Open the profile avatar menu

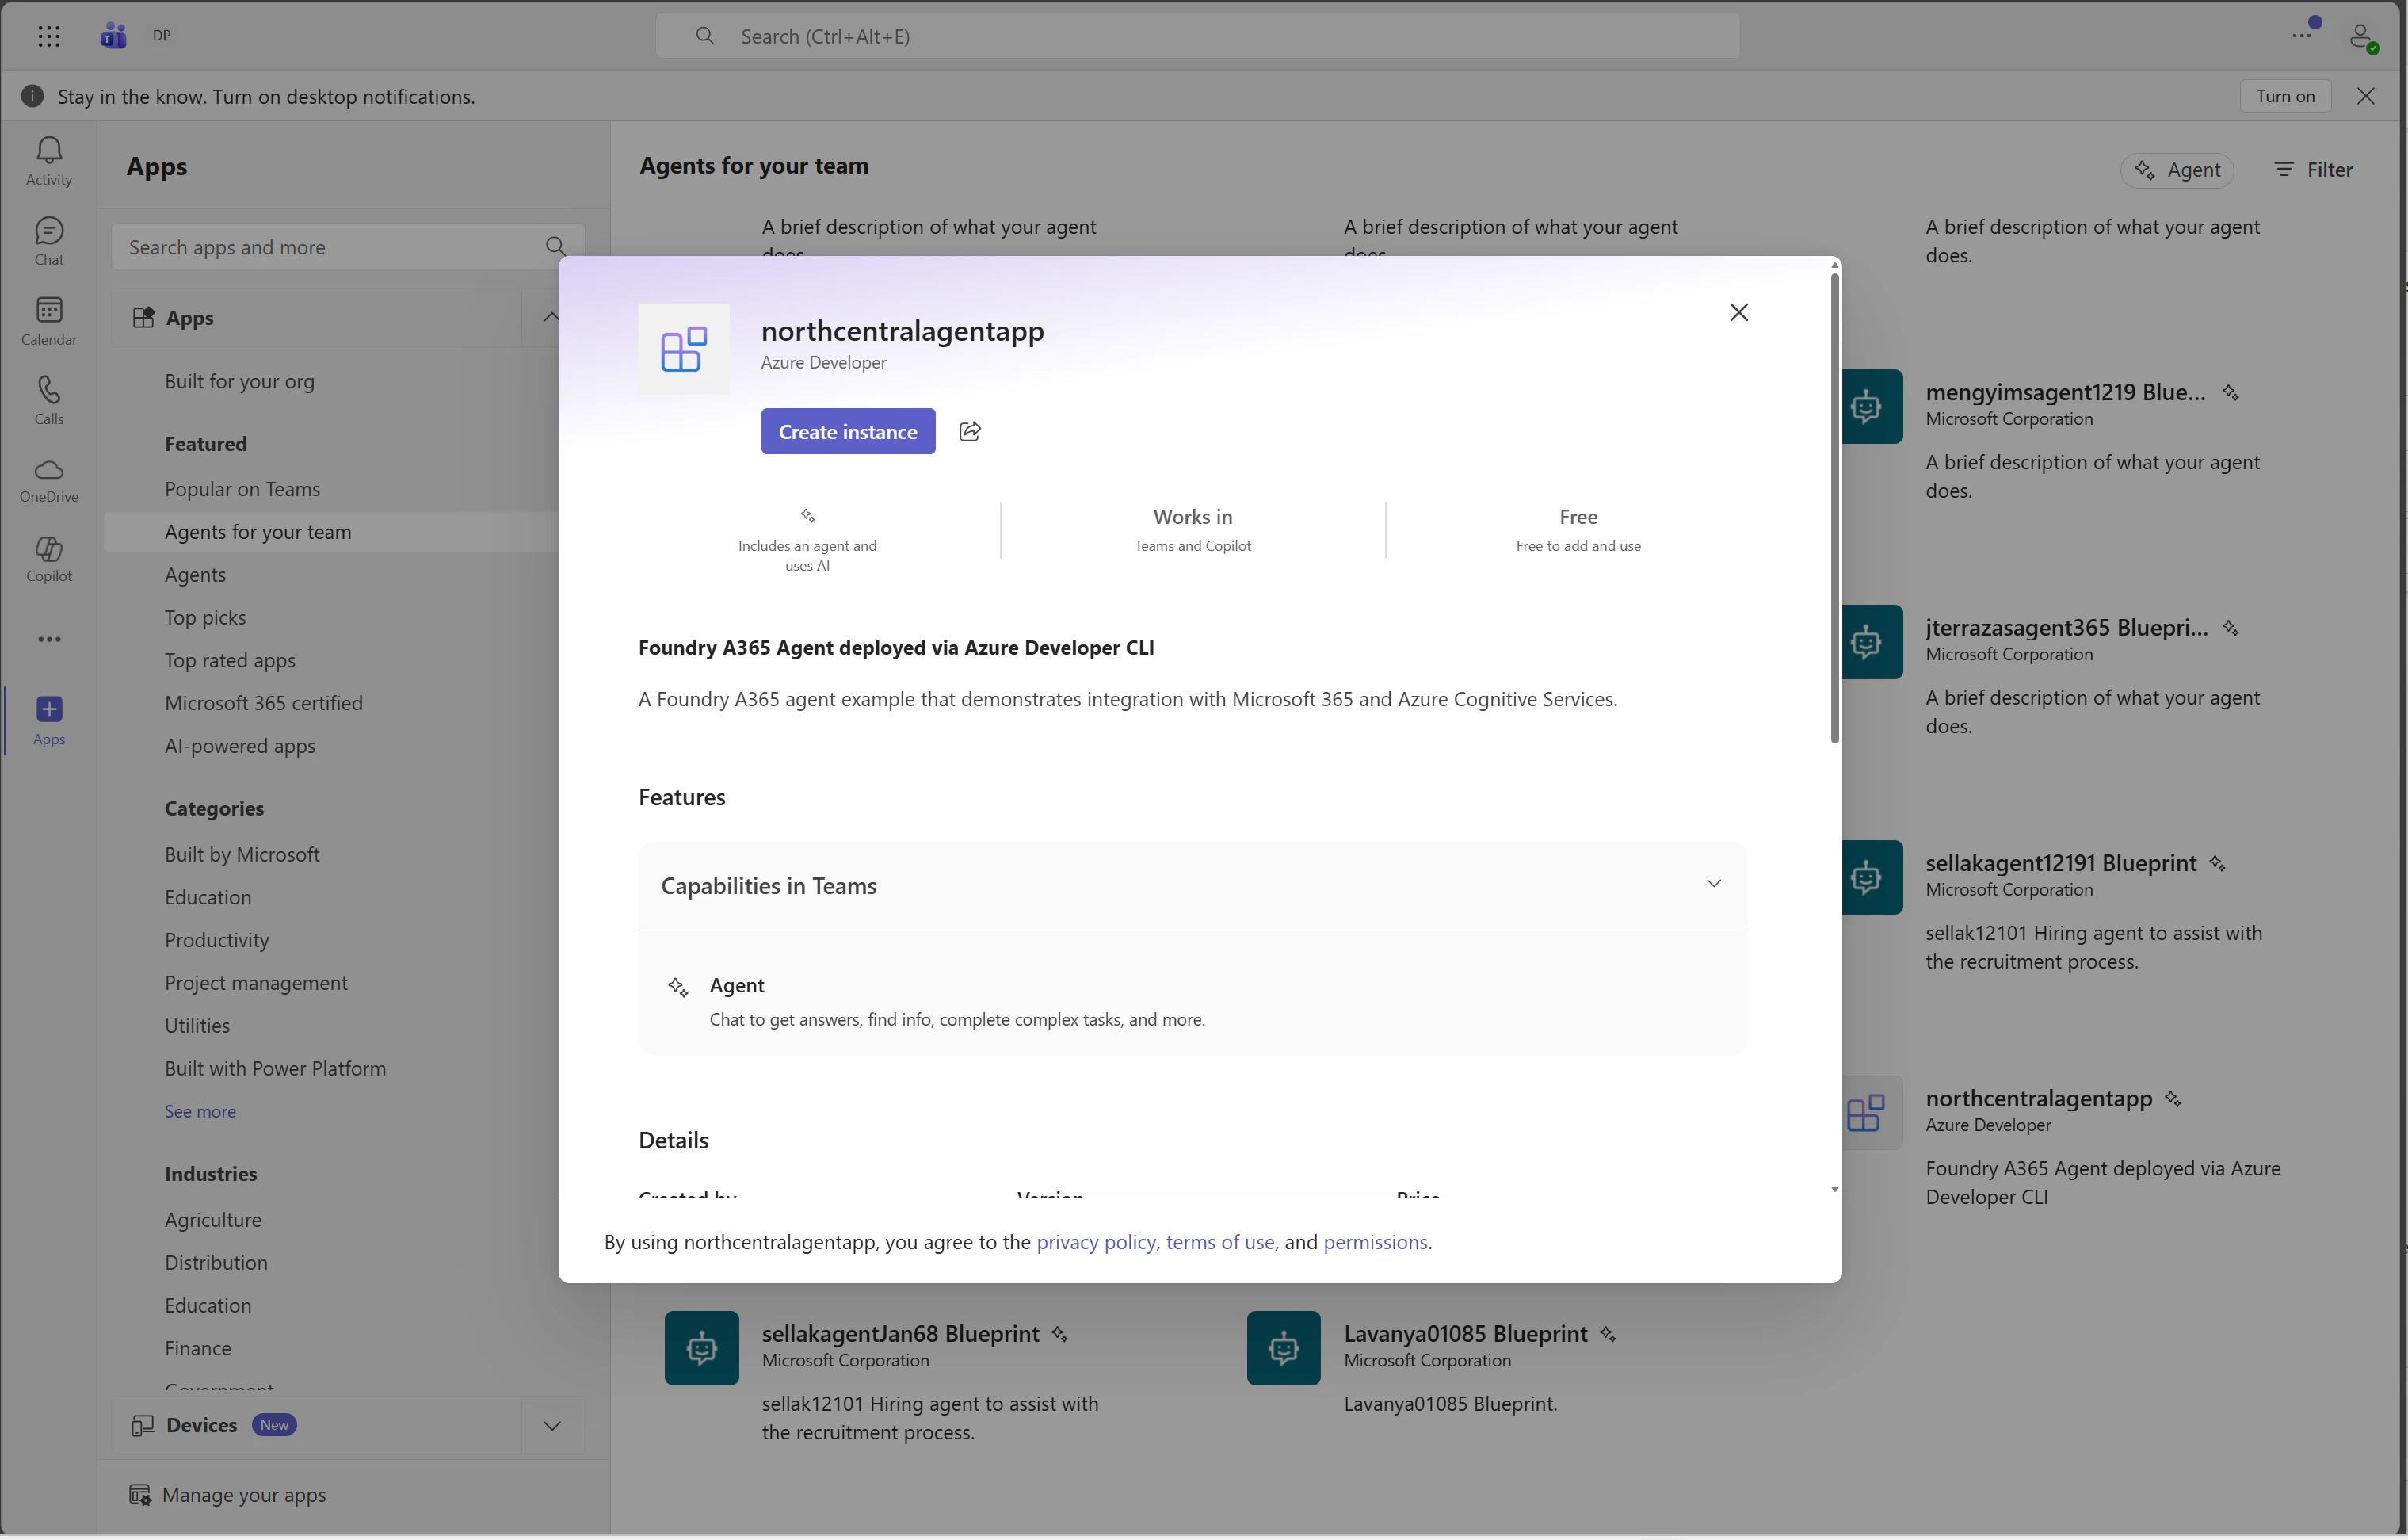[x=2362, y=37]
